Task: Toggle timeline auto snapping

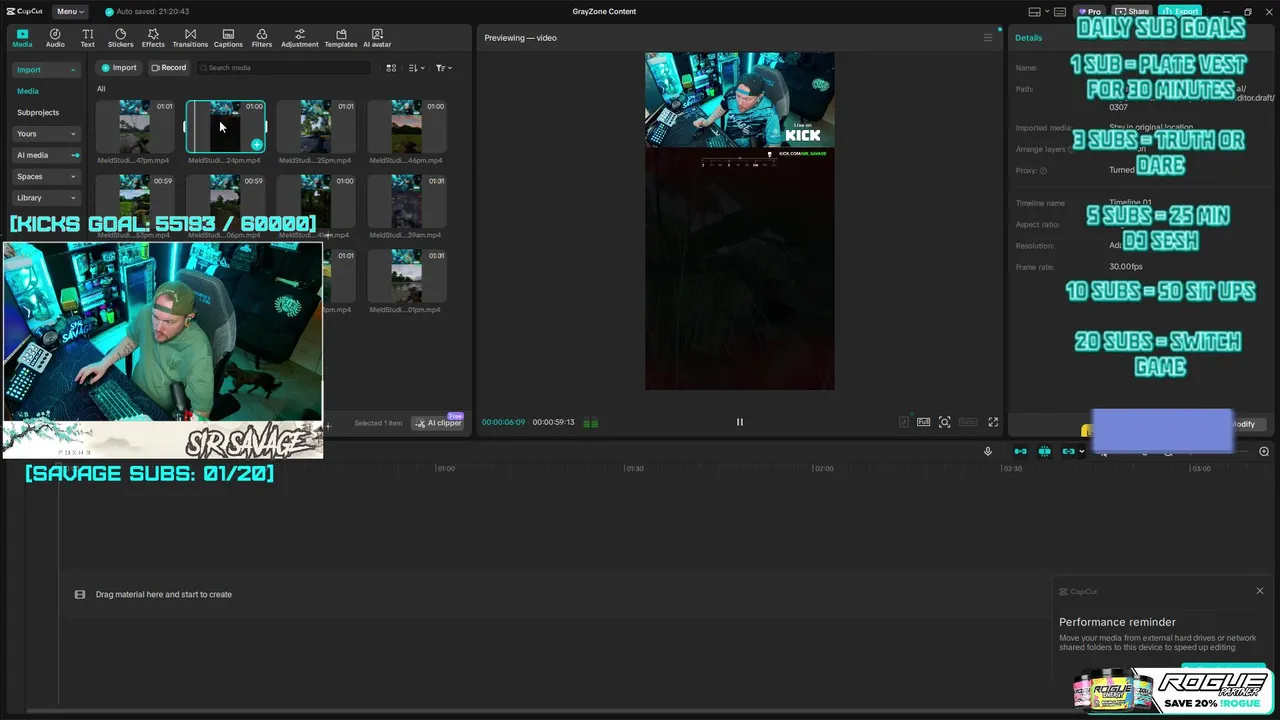Action: pos(1044,452)
